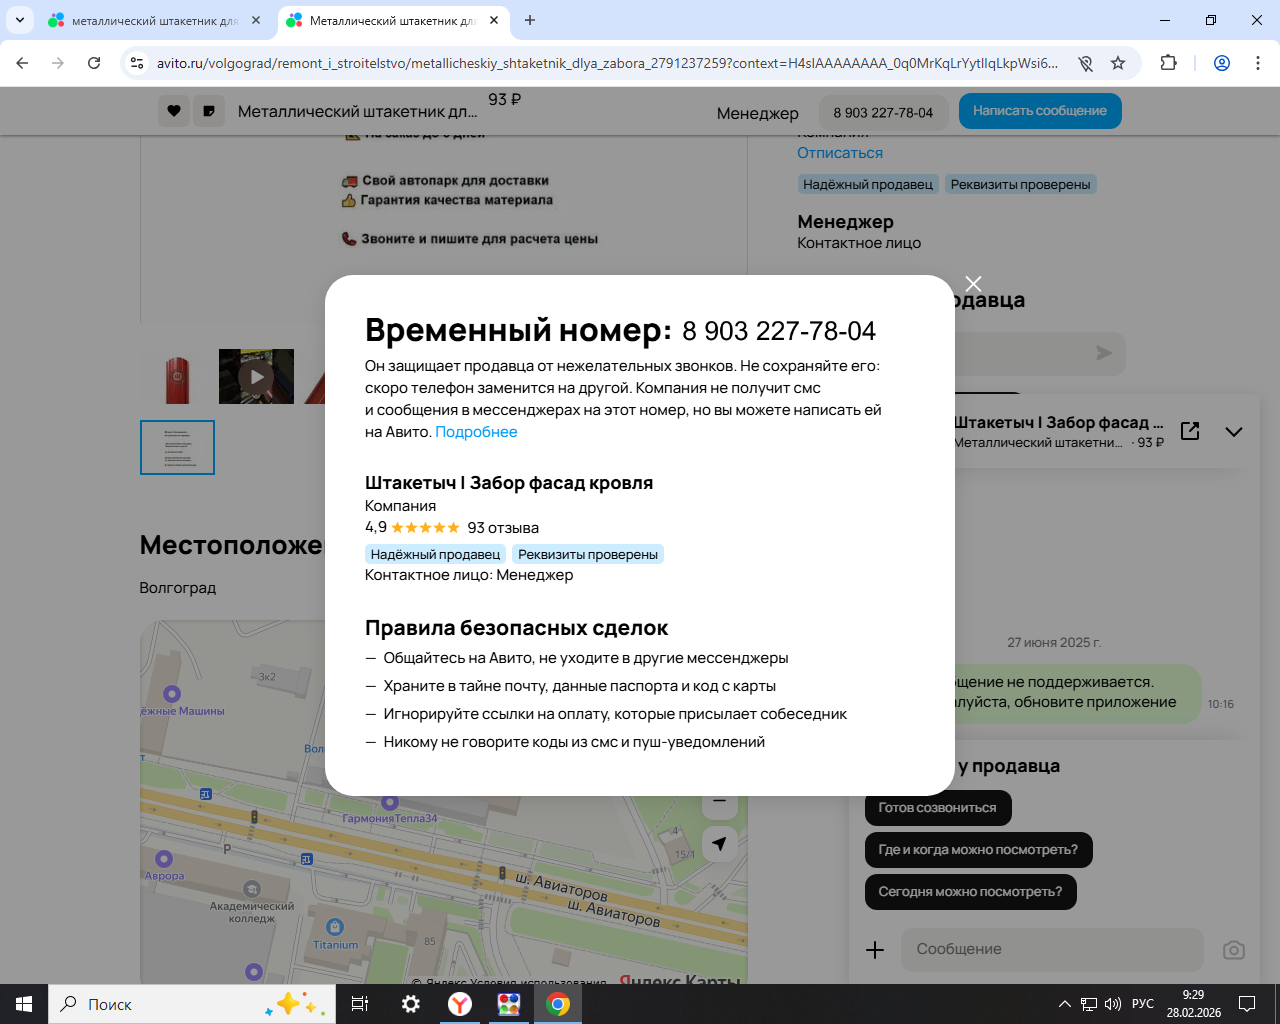Choose quick reply Где и когда можно посмотреть?
The width and height of the screenshot is (1280, 1024).
tap(978, 850)
